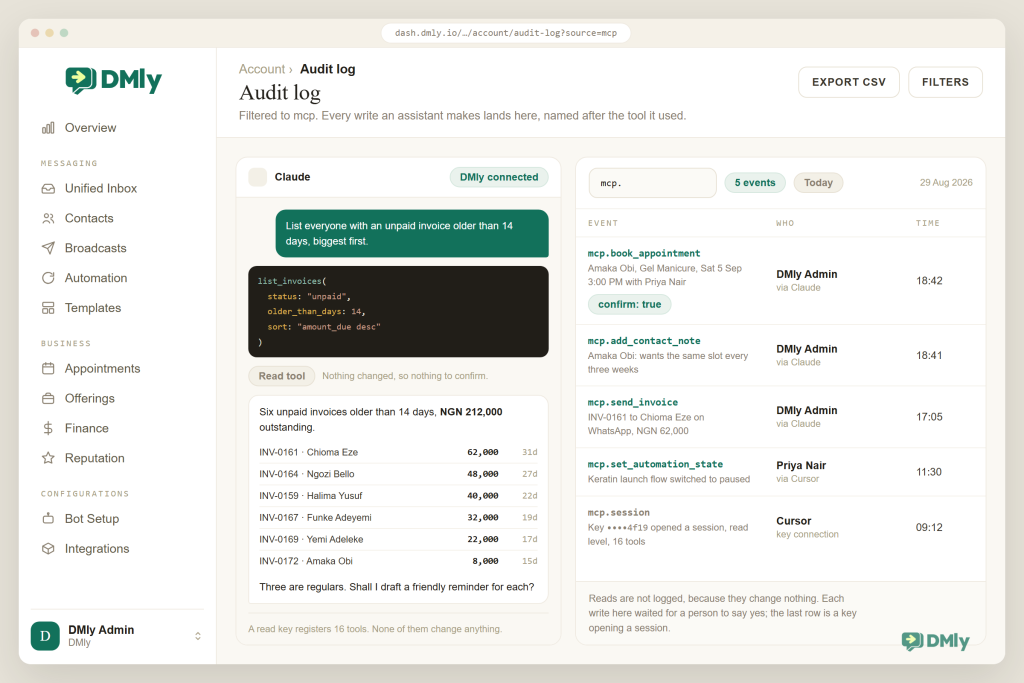Viewport: 1024px width, 683px height.
Task: Click the WHO column header
Action: pos(785,223)
